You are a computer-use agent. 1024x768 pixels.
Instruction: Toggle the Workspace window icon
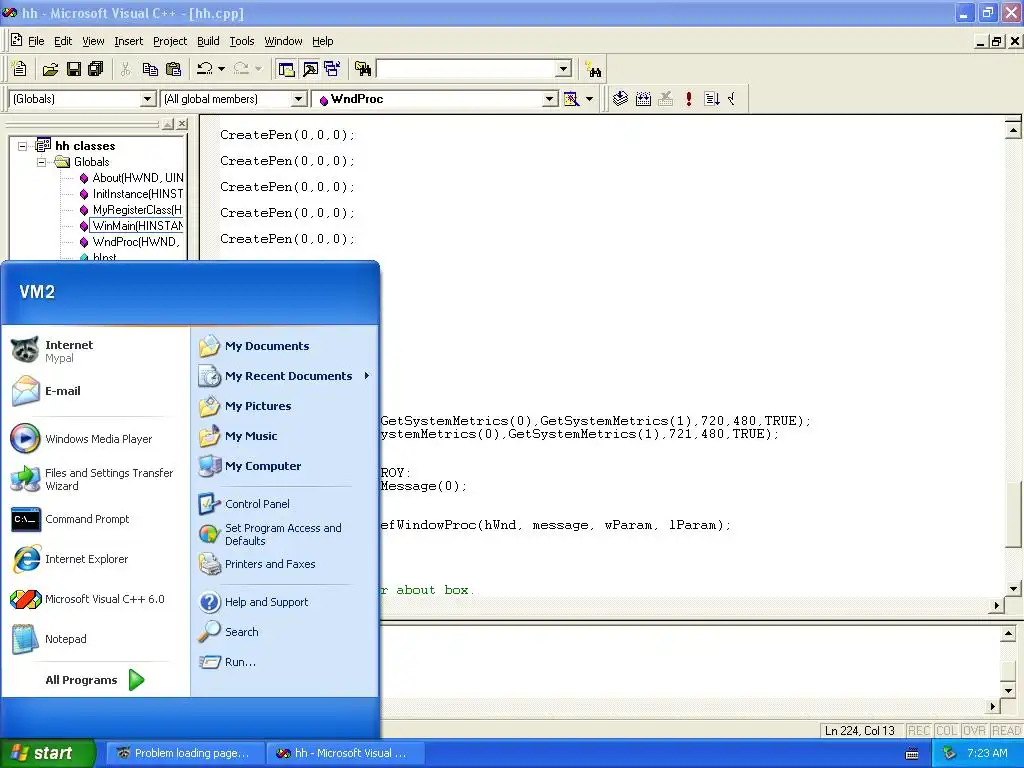click(286, 69)
